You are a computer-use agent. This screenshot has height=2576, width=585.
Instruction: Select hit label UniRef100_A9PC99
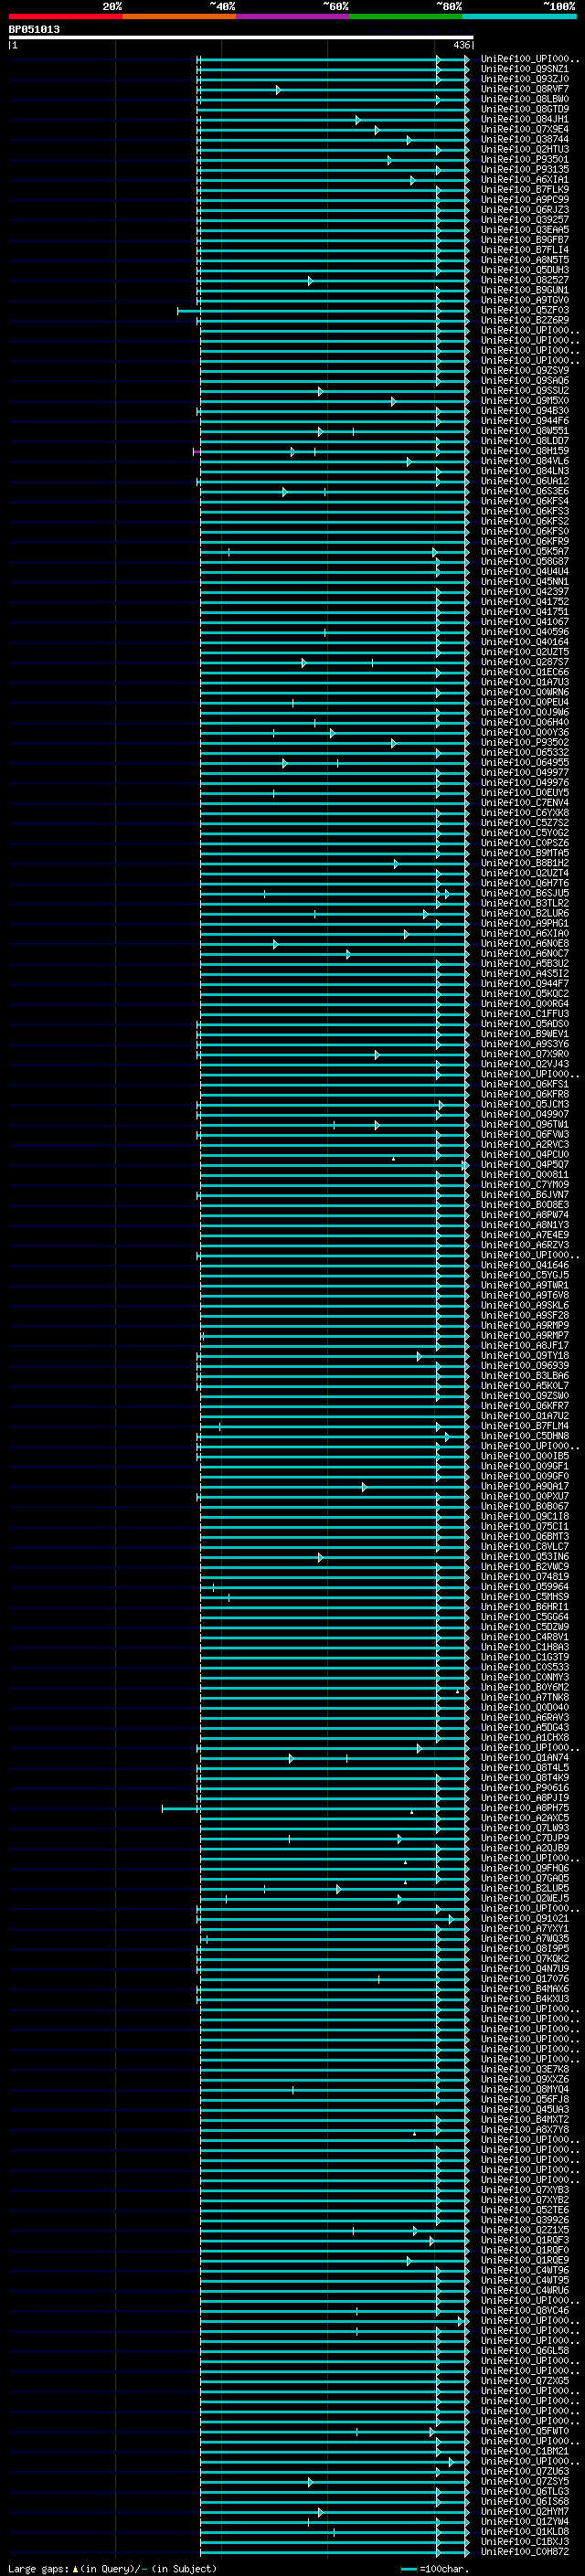click(524, 199)
